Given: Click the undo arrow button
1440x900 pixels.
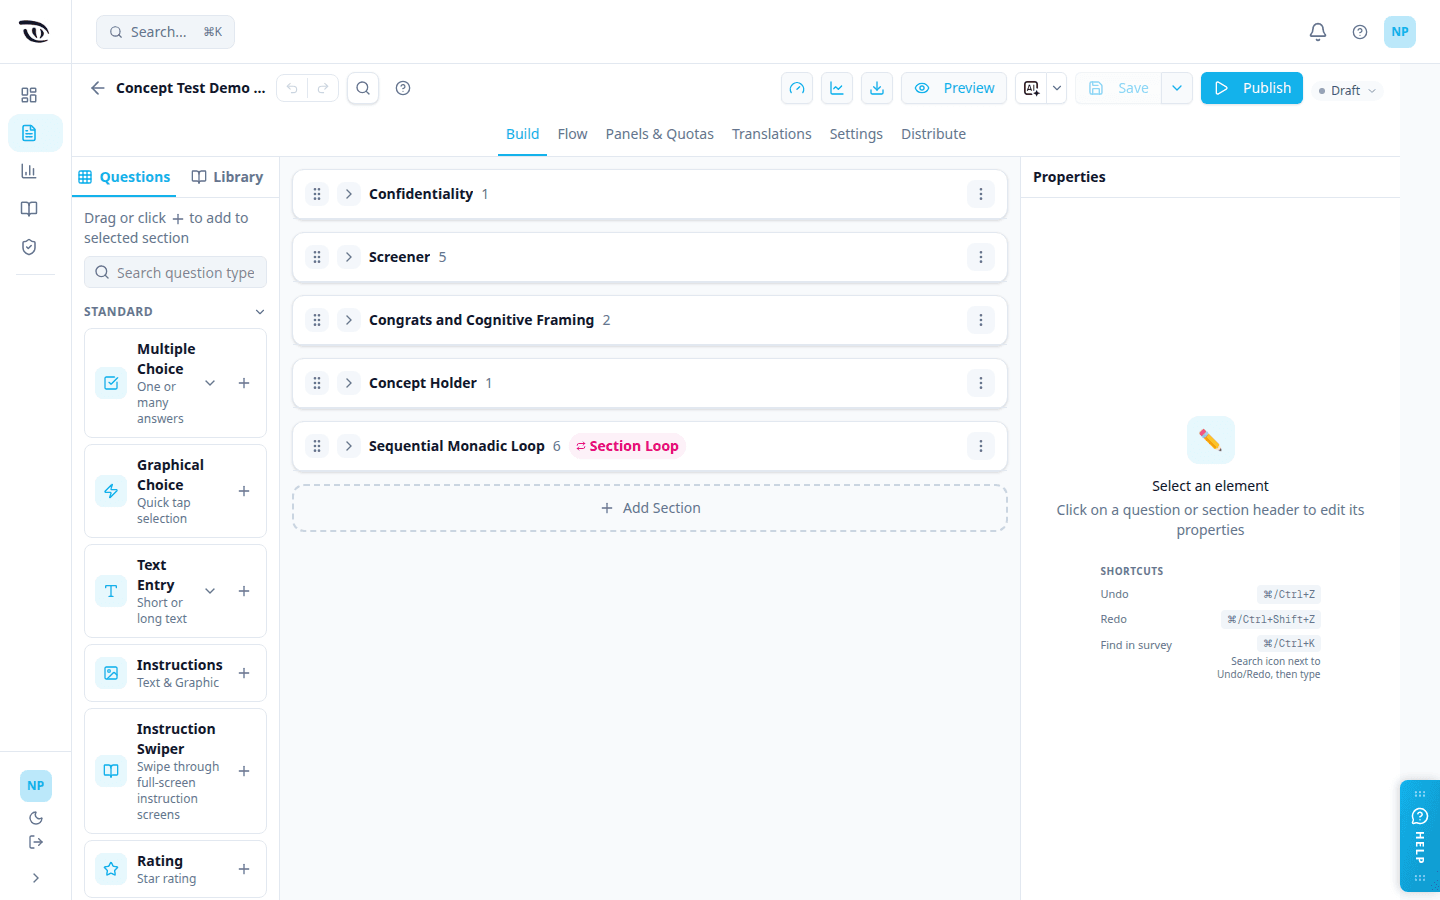Looking at the screenshot, I should [x=292, y=88].
